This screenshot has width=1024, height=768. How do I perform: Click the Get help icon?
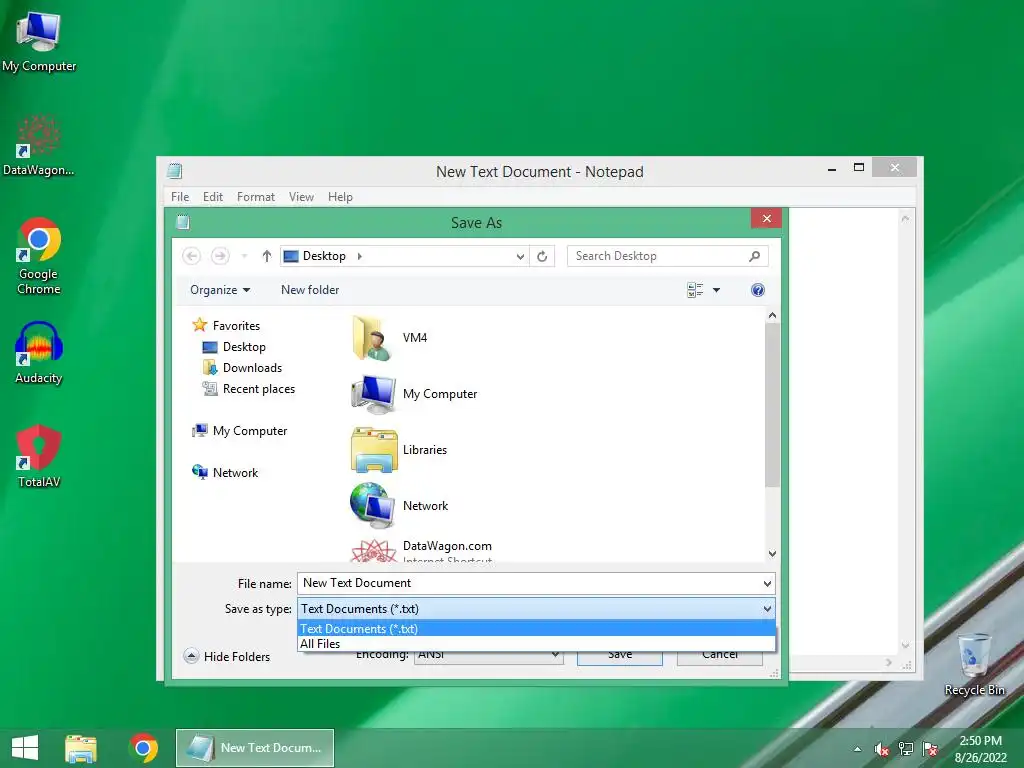[758, 290]
